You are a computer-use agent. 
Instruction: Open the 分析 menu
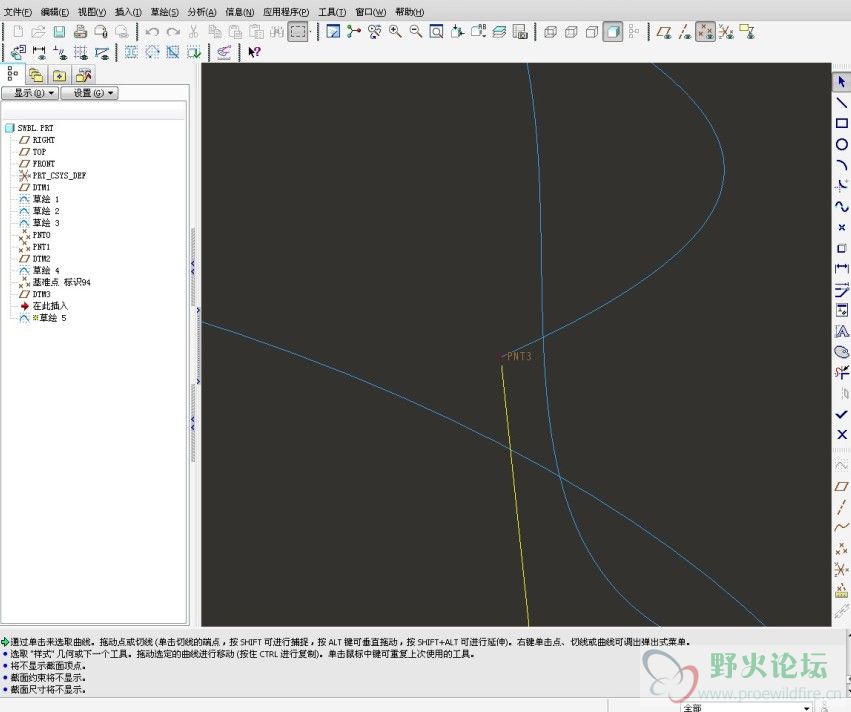click(x=202, y=12)
